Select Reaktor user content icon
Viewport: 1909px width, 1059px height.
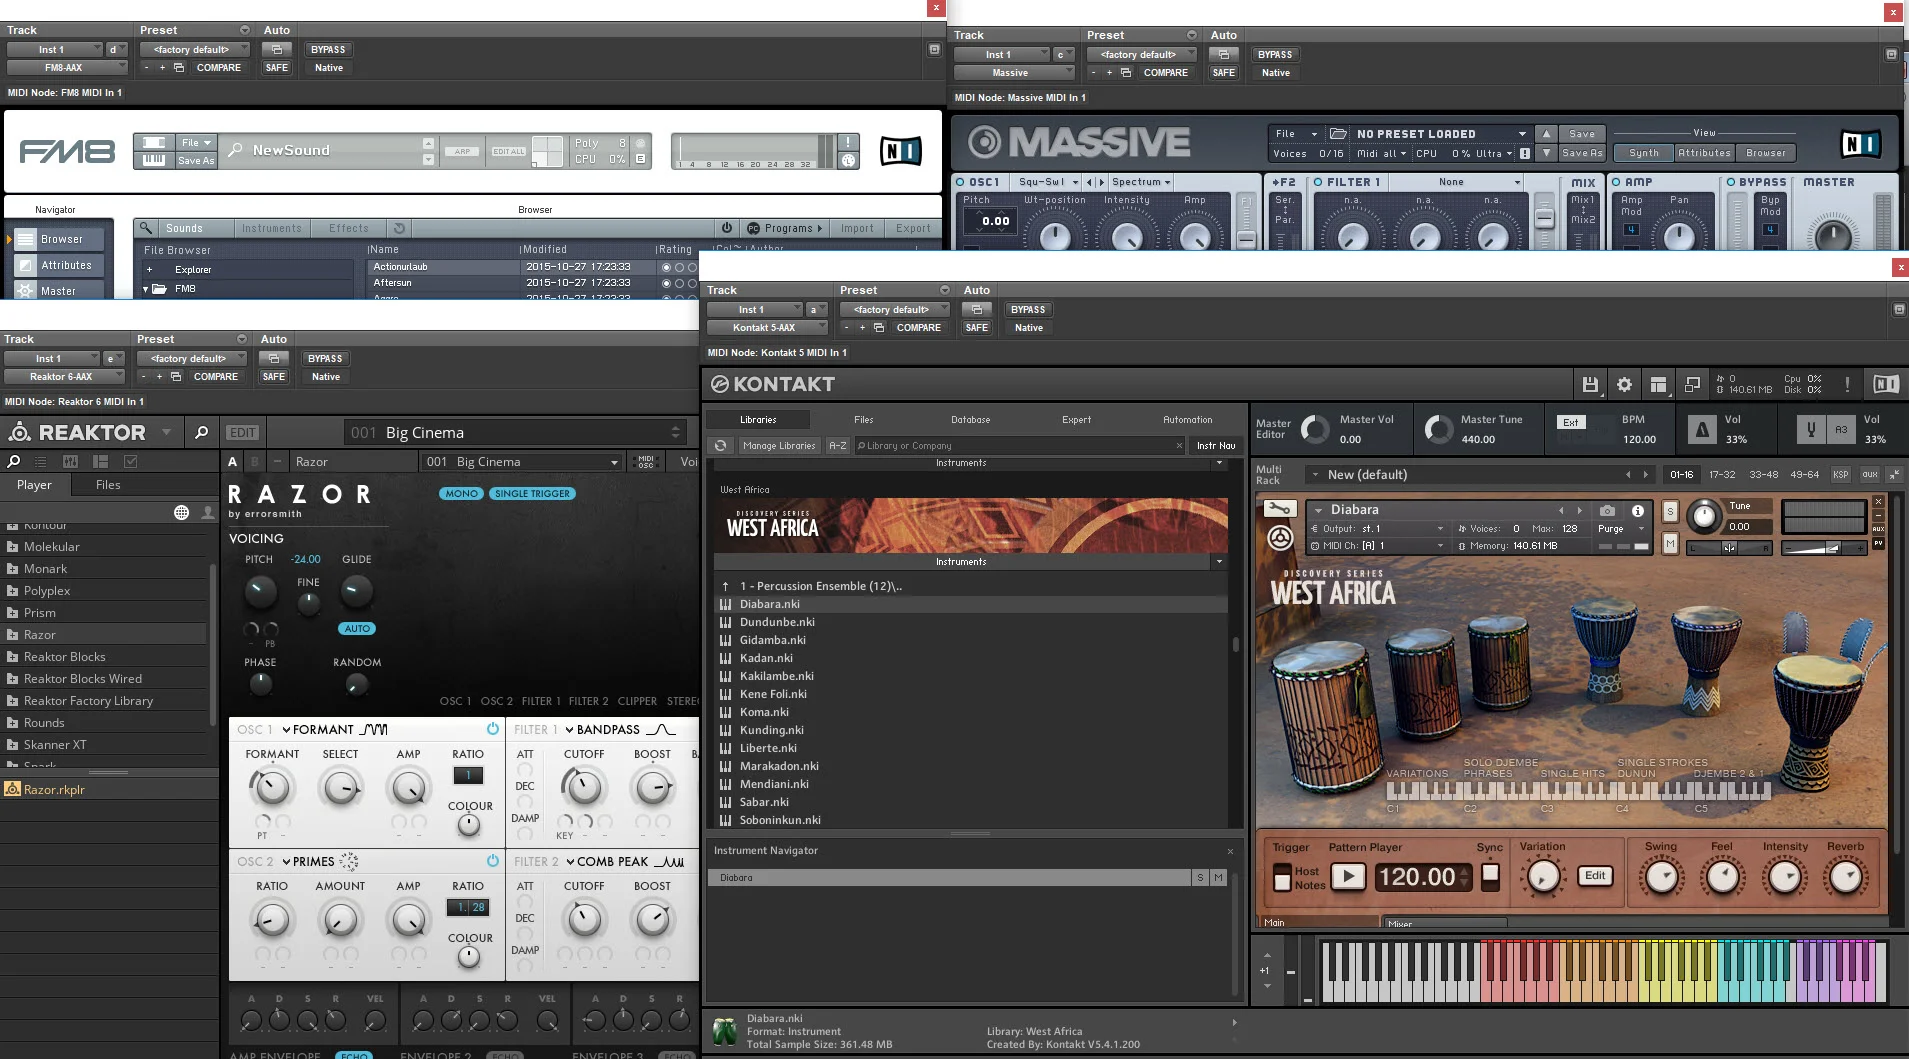pos(207,512)
